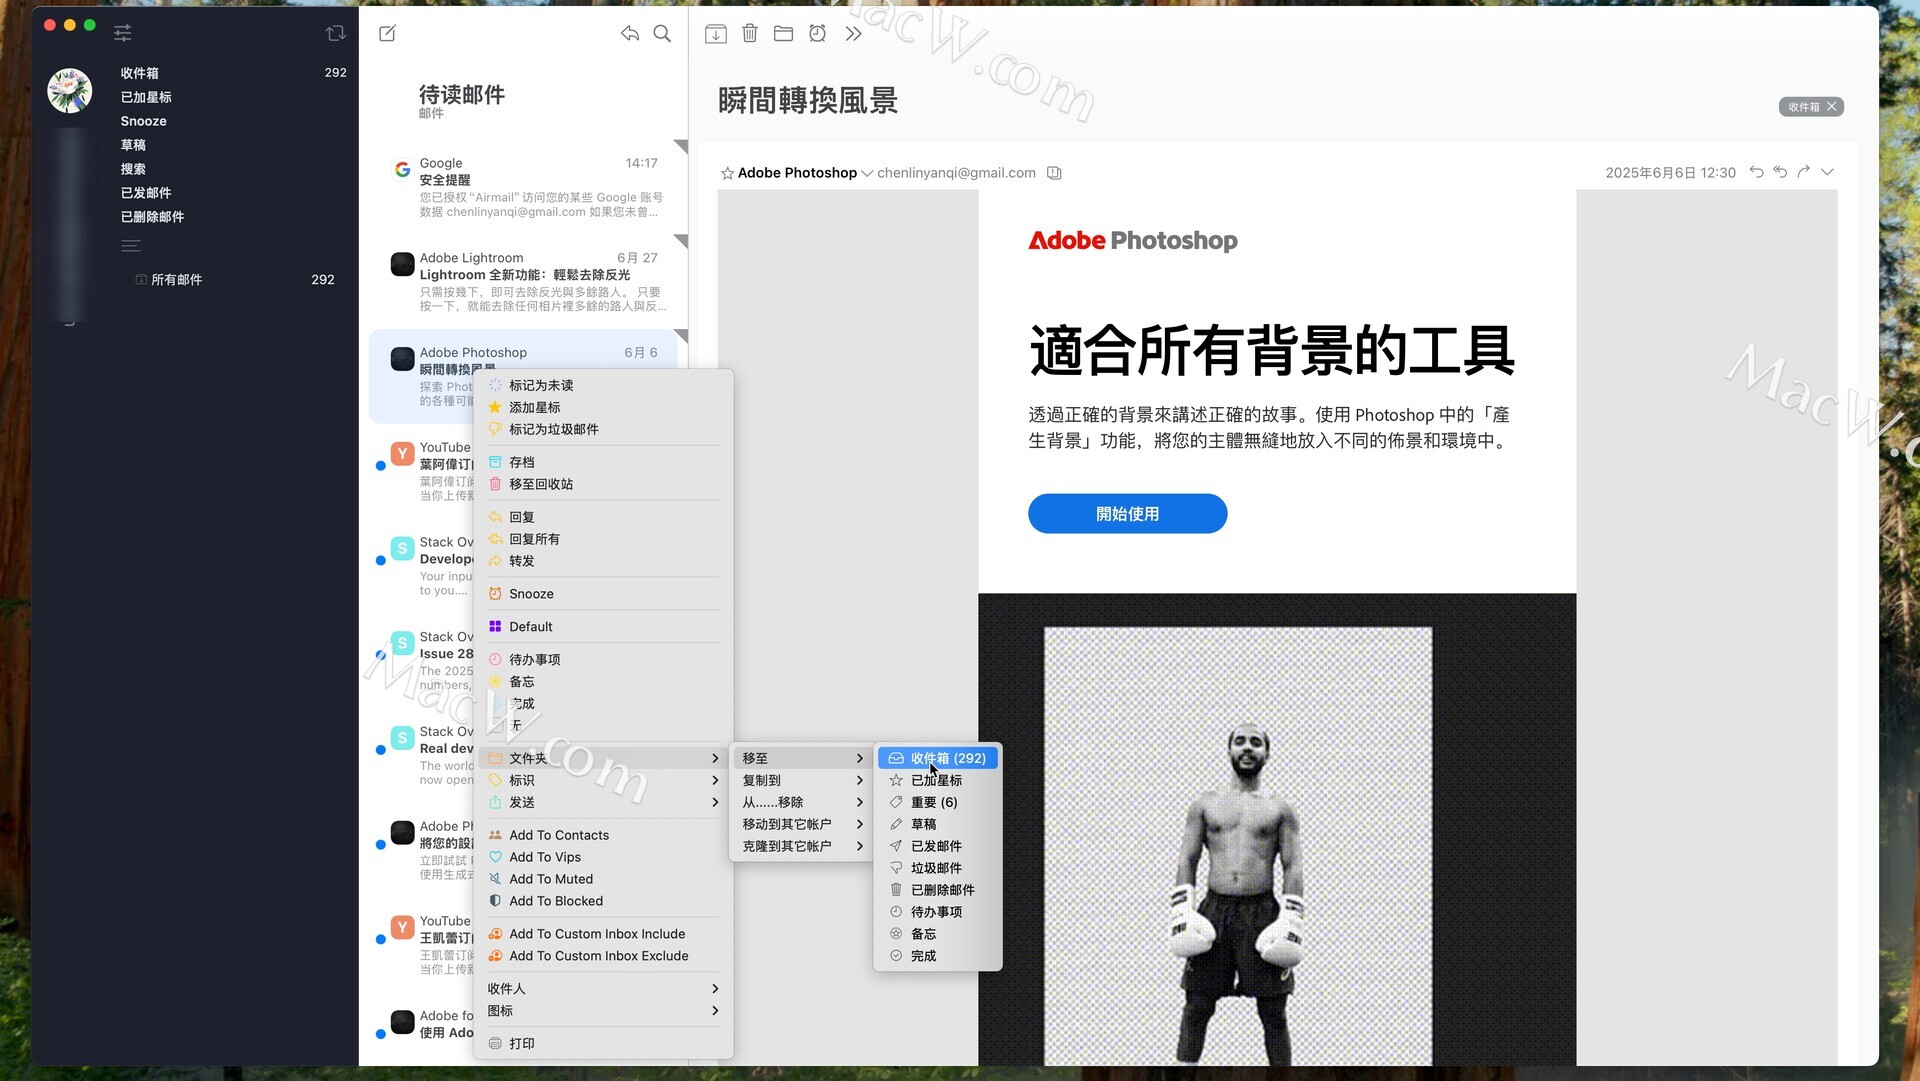The width and height of the screenshot is (1920, 1081).
Task: Move message to 完成 in folder submenu
Action: (938, 956)
